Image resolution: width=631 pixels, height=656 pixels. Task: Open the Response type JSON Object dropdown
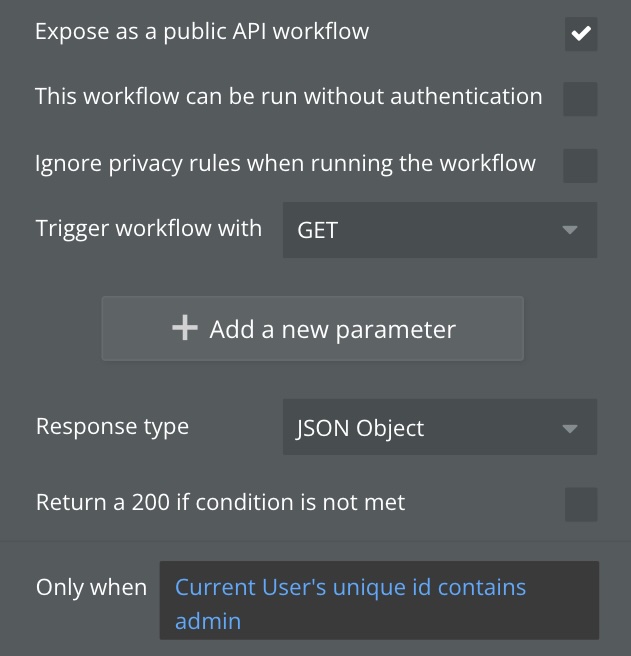point(439,428)
